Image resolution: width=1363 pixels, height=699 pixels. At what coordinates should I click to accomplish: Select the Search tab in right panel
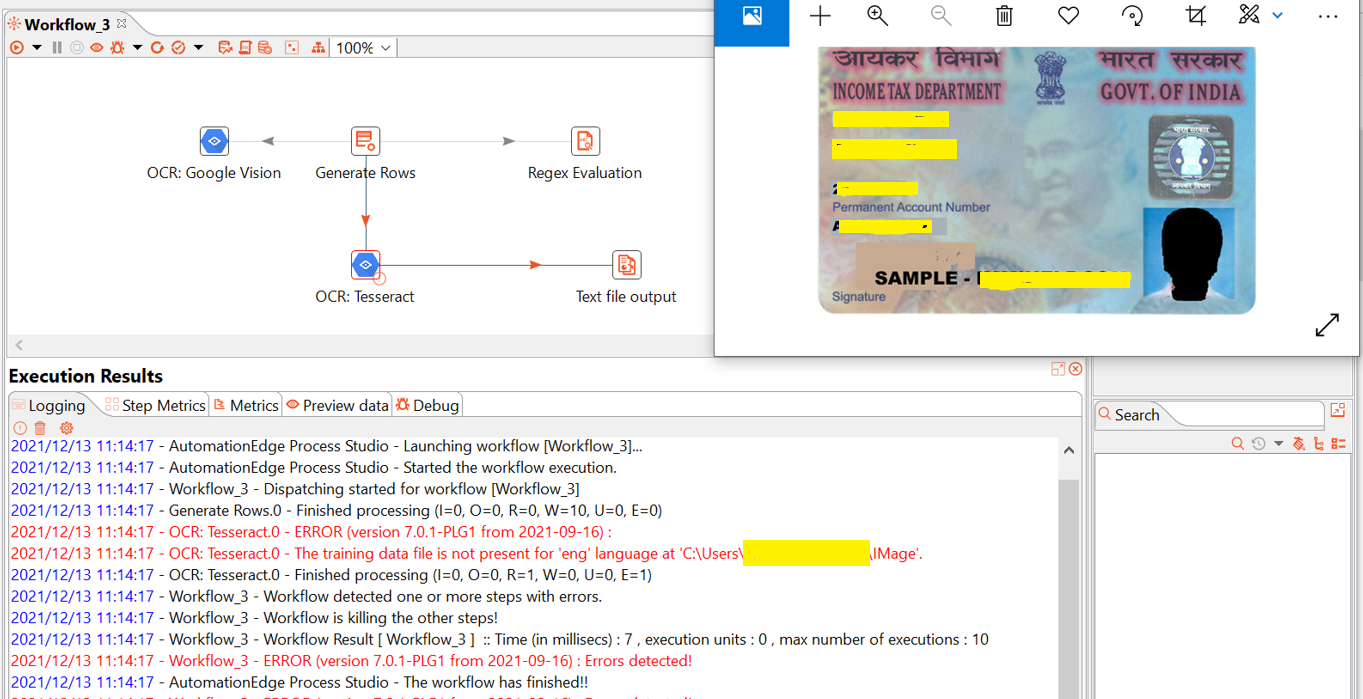pyautogui.click(x=1128, y=415)
